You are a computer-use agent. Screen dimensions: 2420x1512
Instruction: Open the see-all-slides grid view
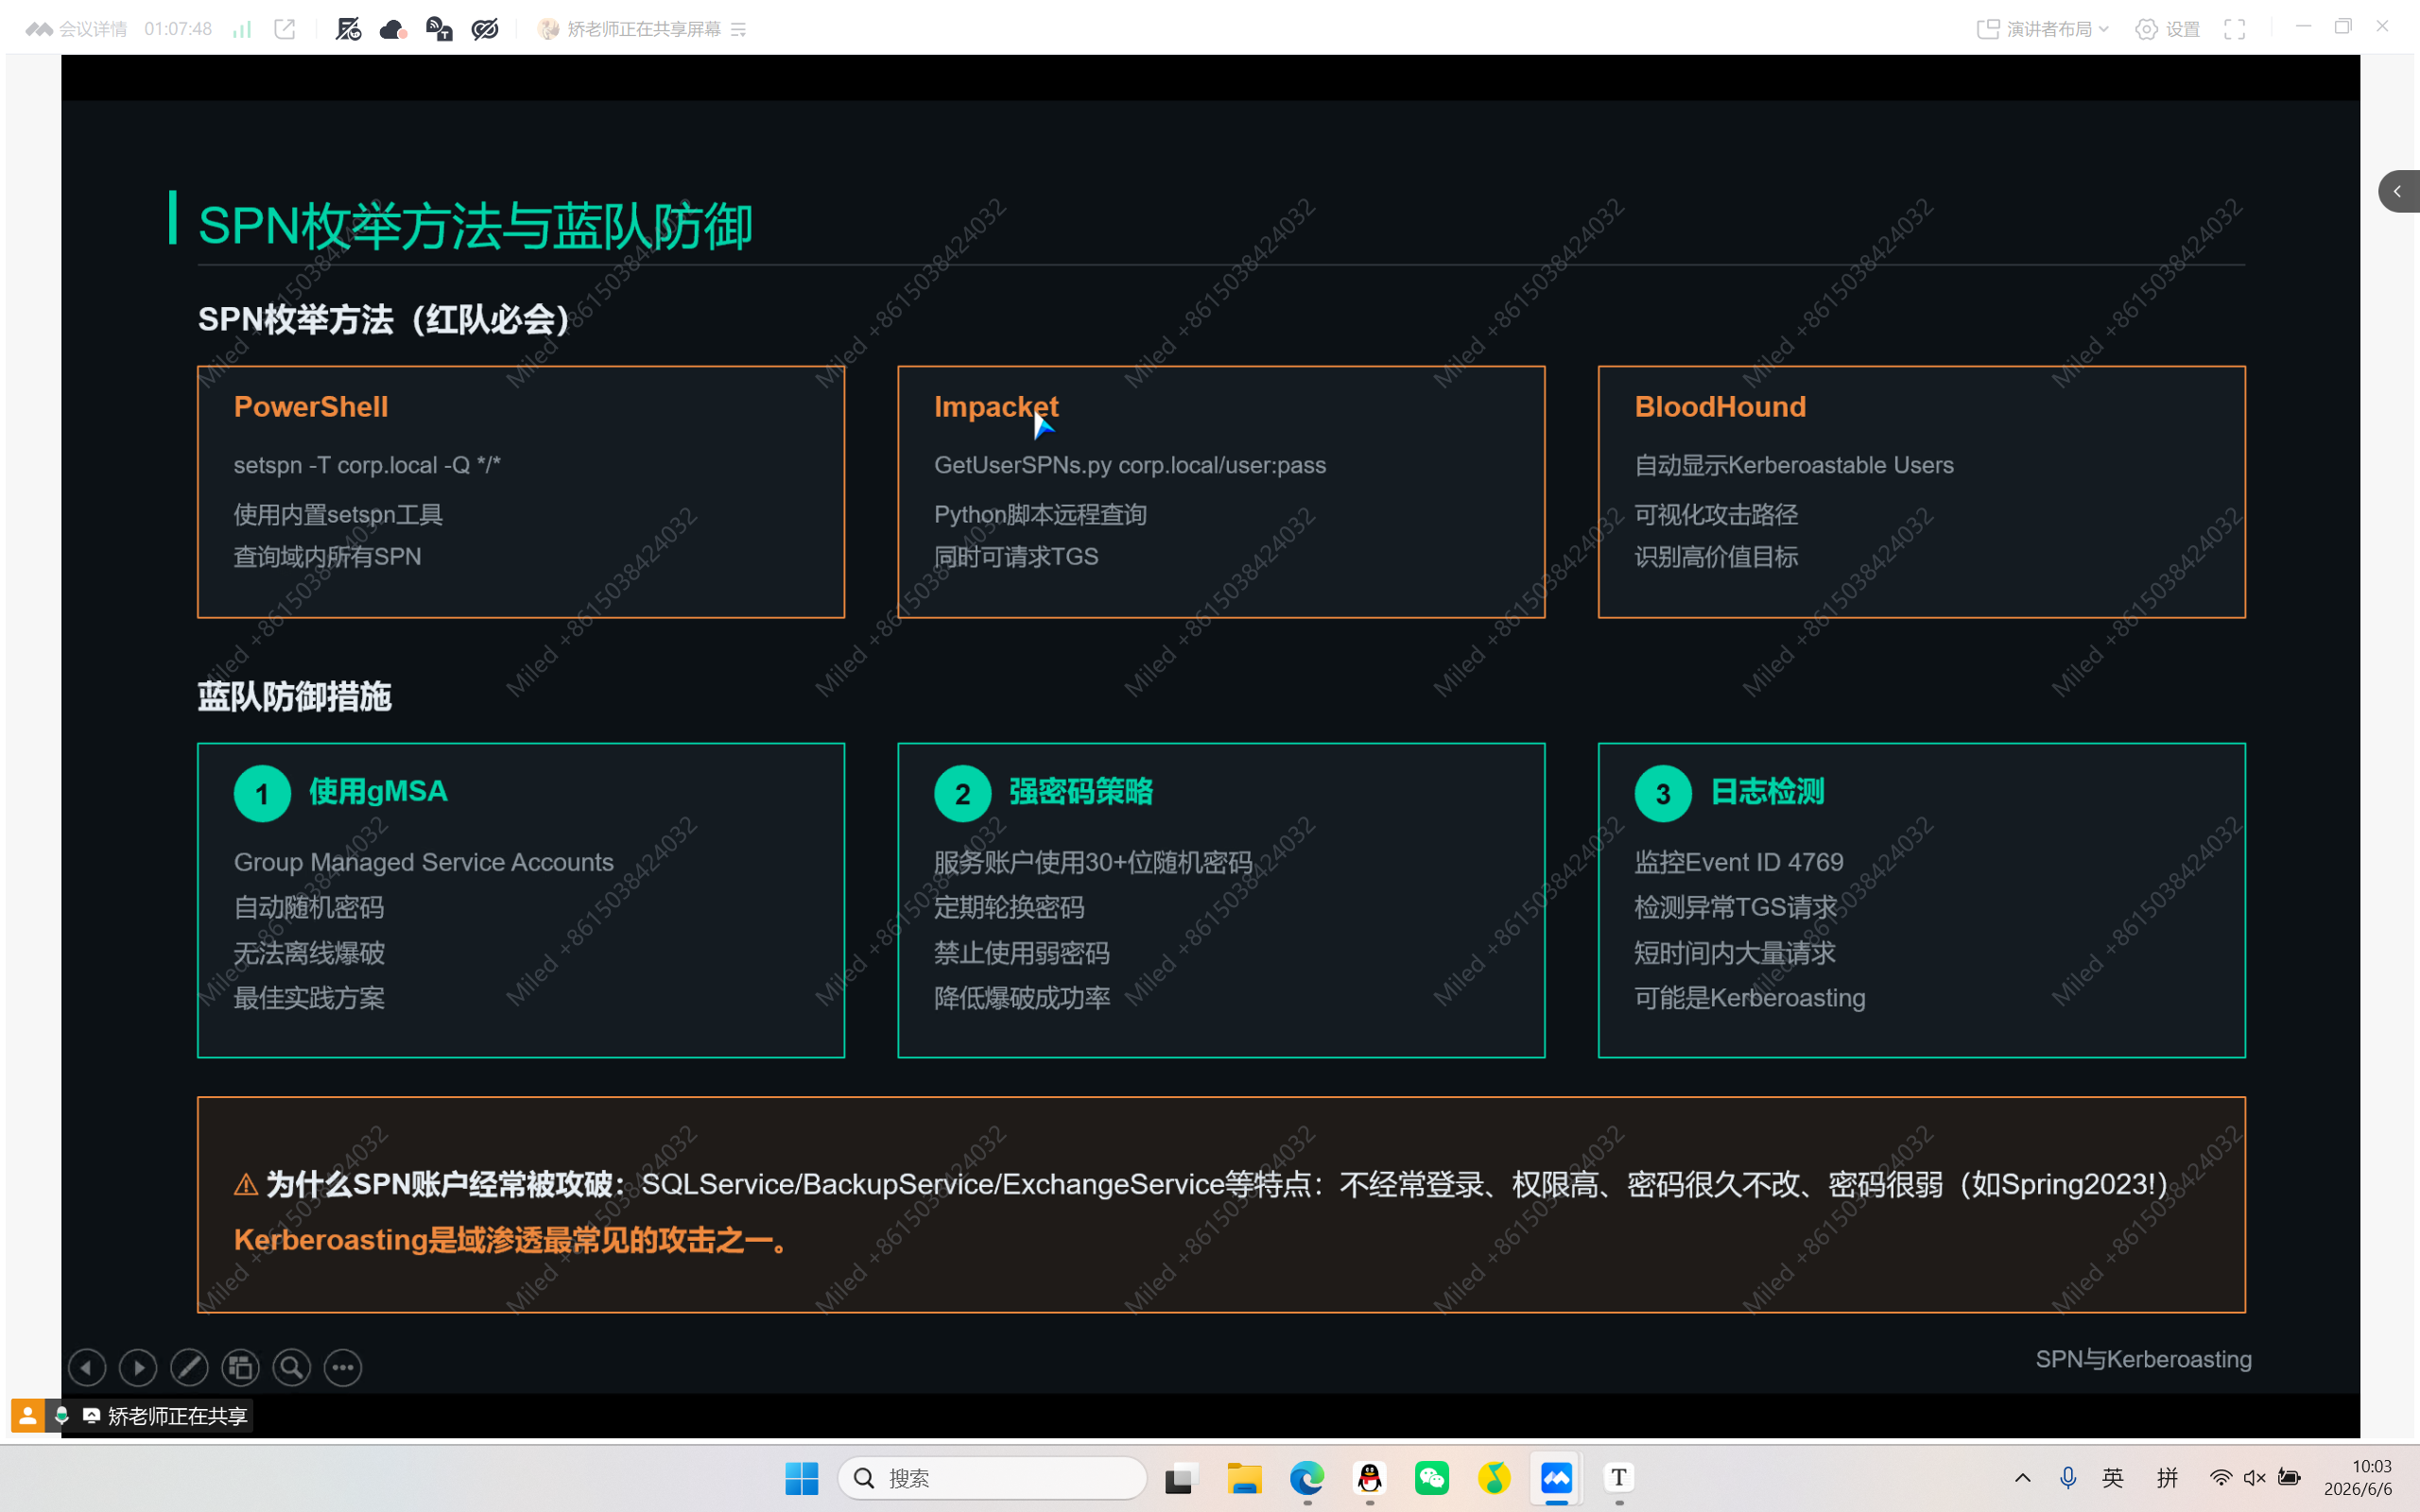pos(240,1367)
